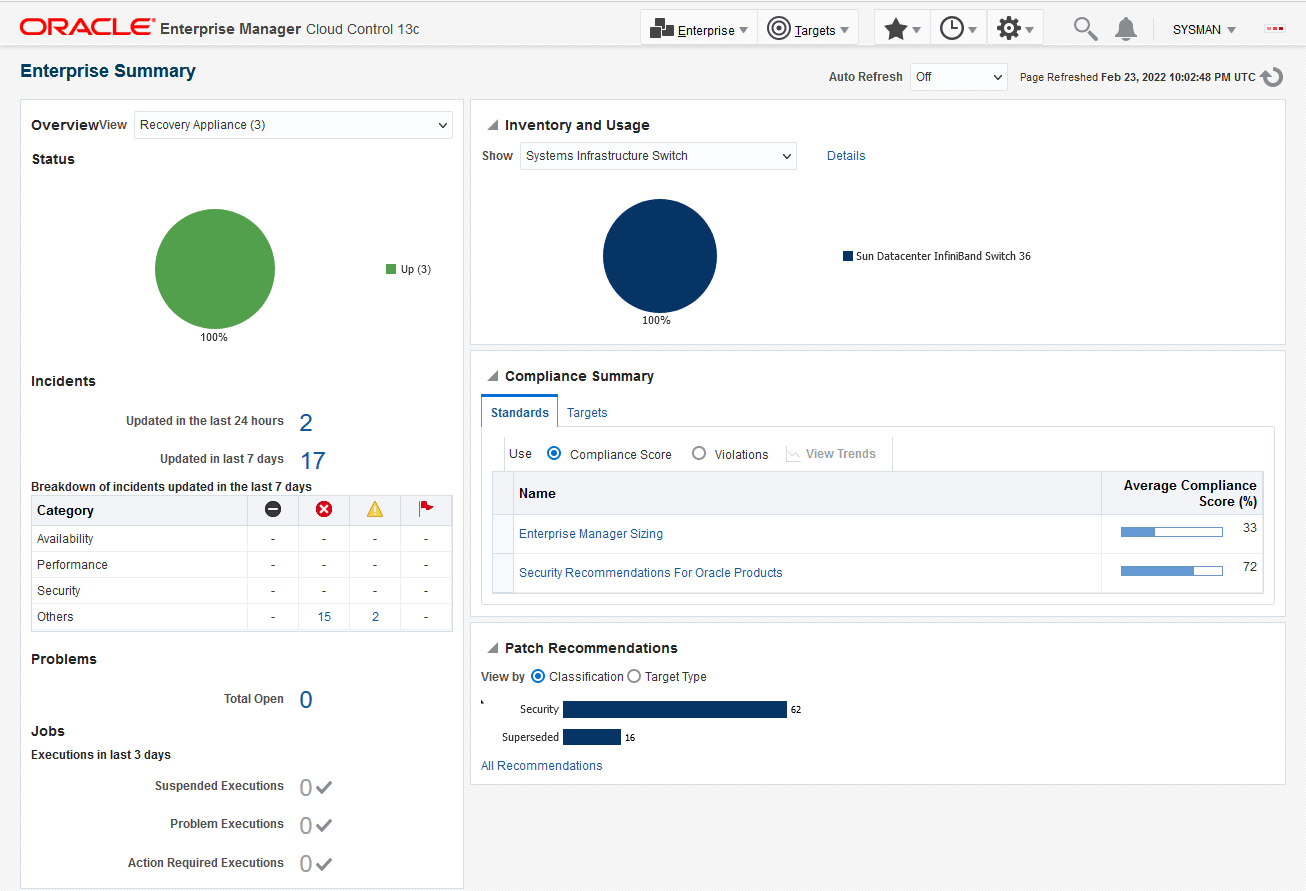
Task: Click the All Recommendations link
Action: coord(541,766)
